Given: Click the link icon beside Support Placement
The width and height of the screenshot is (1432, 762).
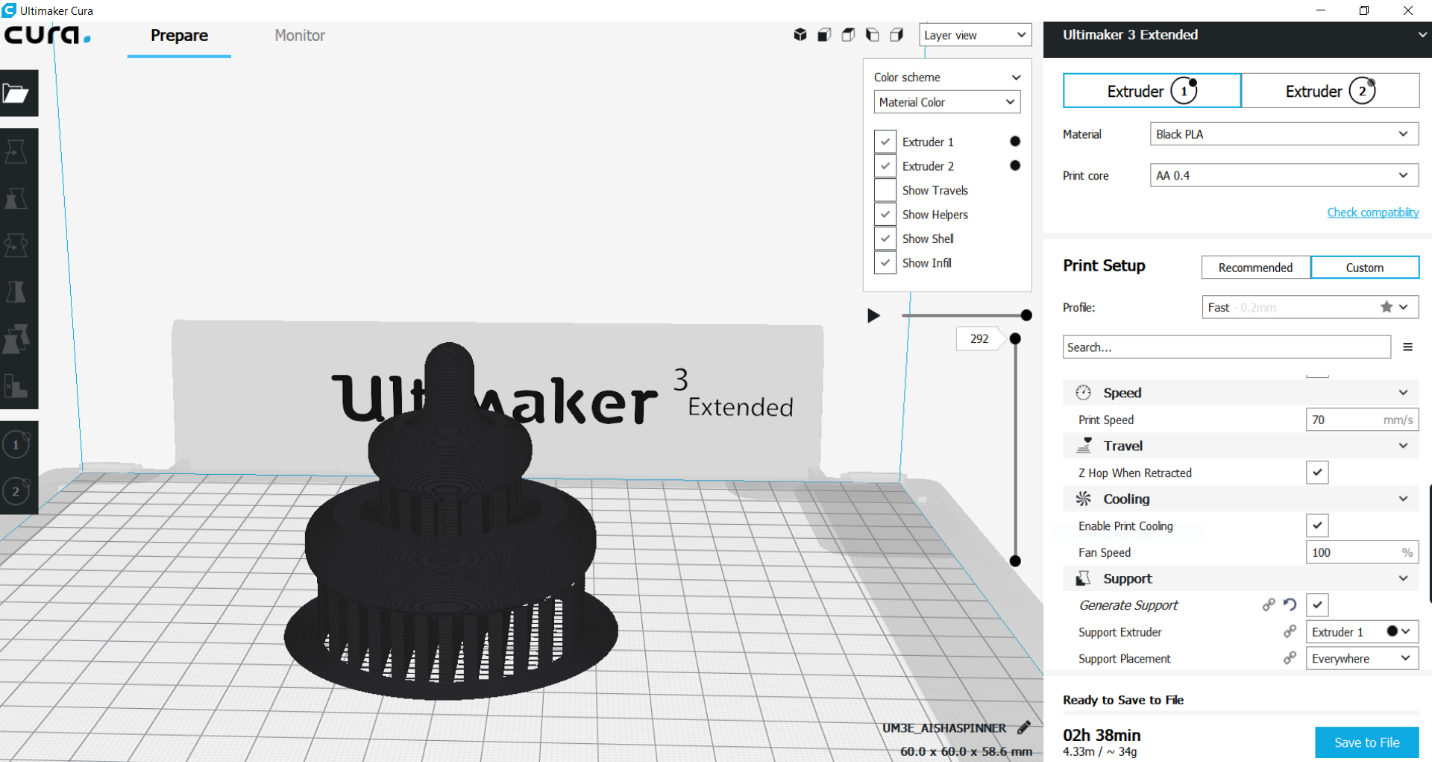Looking at the screenshot, I should click(1290, 659).
